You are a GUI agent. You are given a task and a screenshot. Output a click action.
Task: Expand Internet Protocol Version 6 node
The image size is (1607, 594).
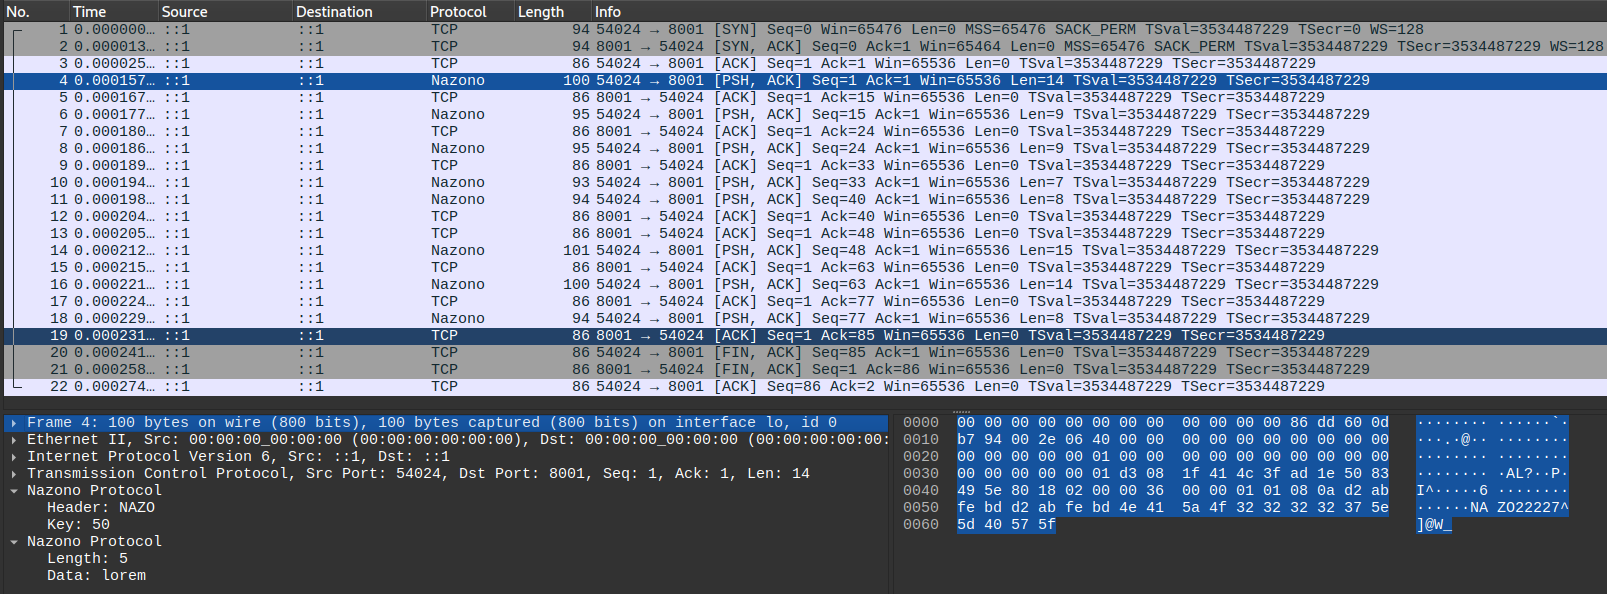point(14,457)
